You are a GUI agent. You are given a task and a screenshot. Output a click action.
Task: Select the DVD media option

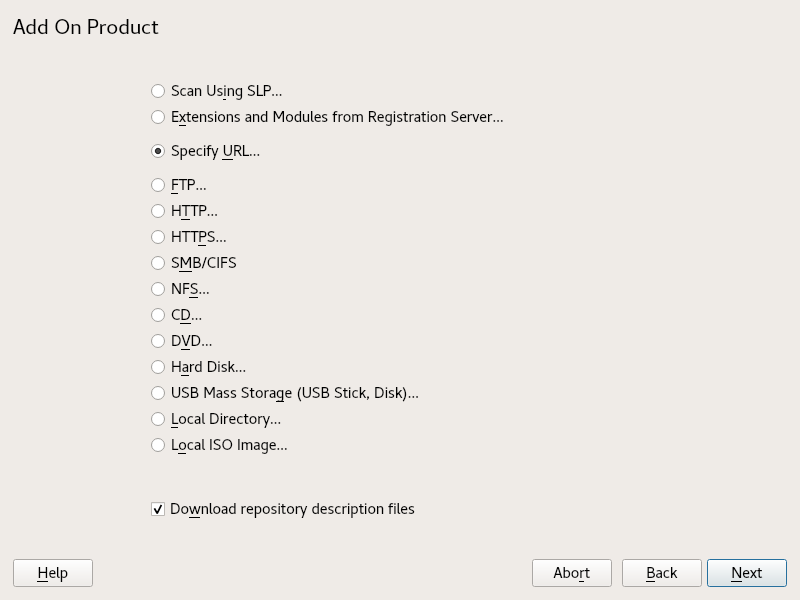158,341
